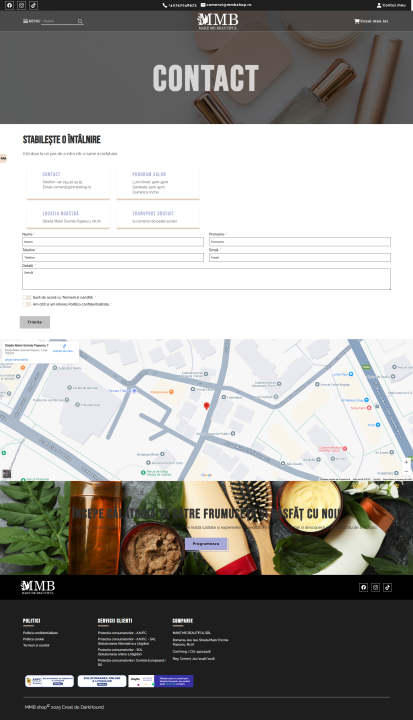Click the Programeaza button

click(206, 544)
